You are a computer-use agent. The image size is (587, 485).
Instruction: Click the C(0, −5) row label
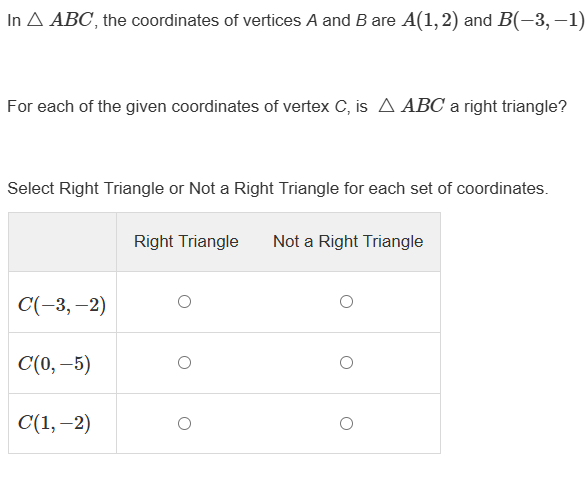coord(54,364)
